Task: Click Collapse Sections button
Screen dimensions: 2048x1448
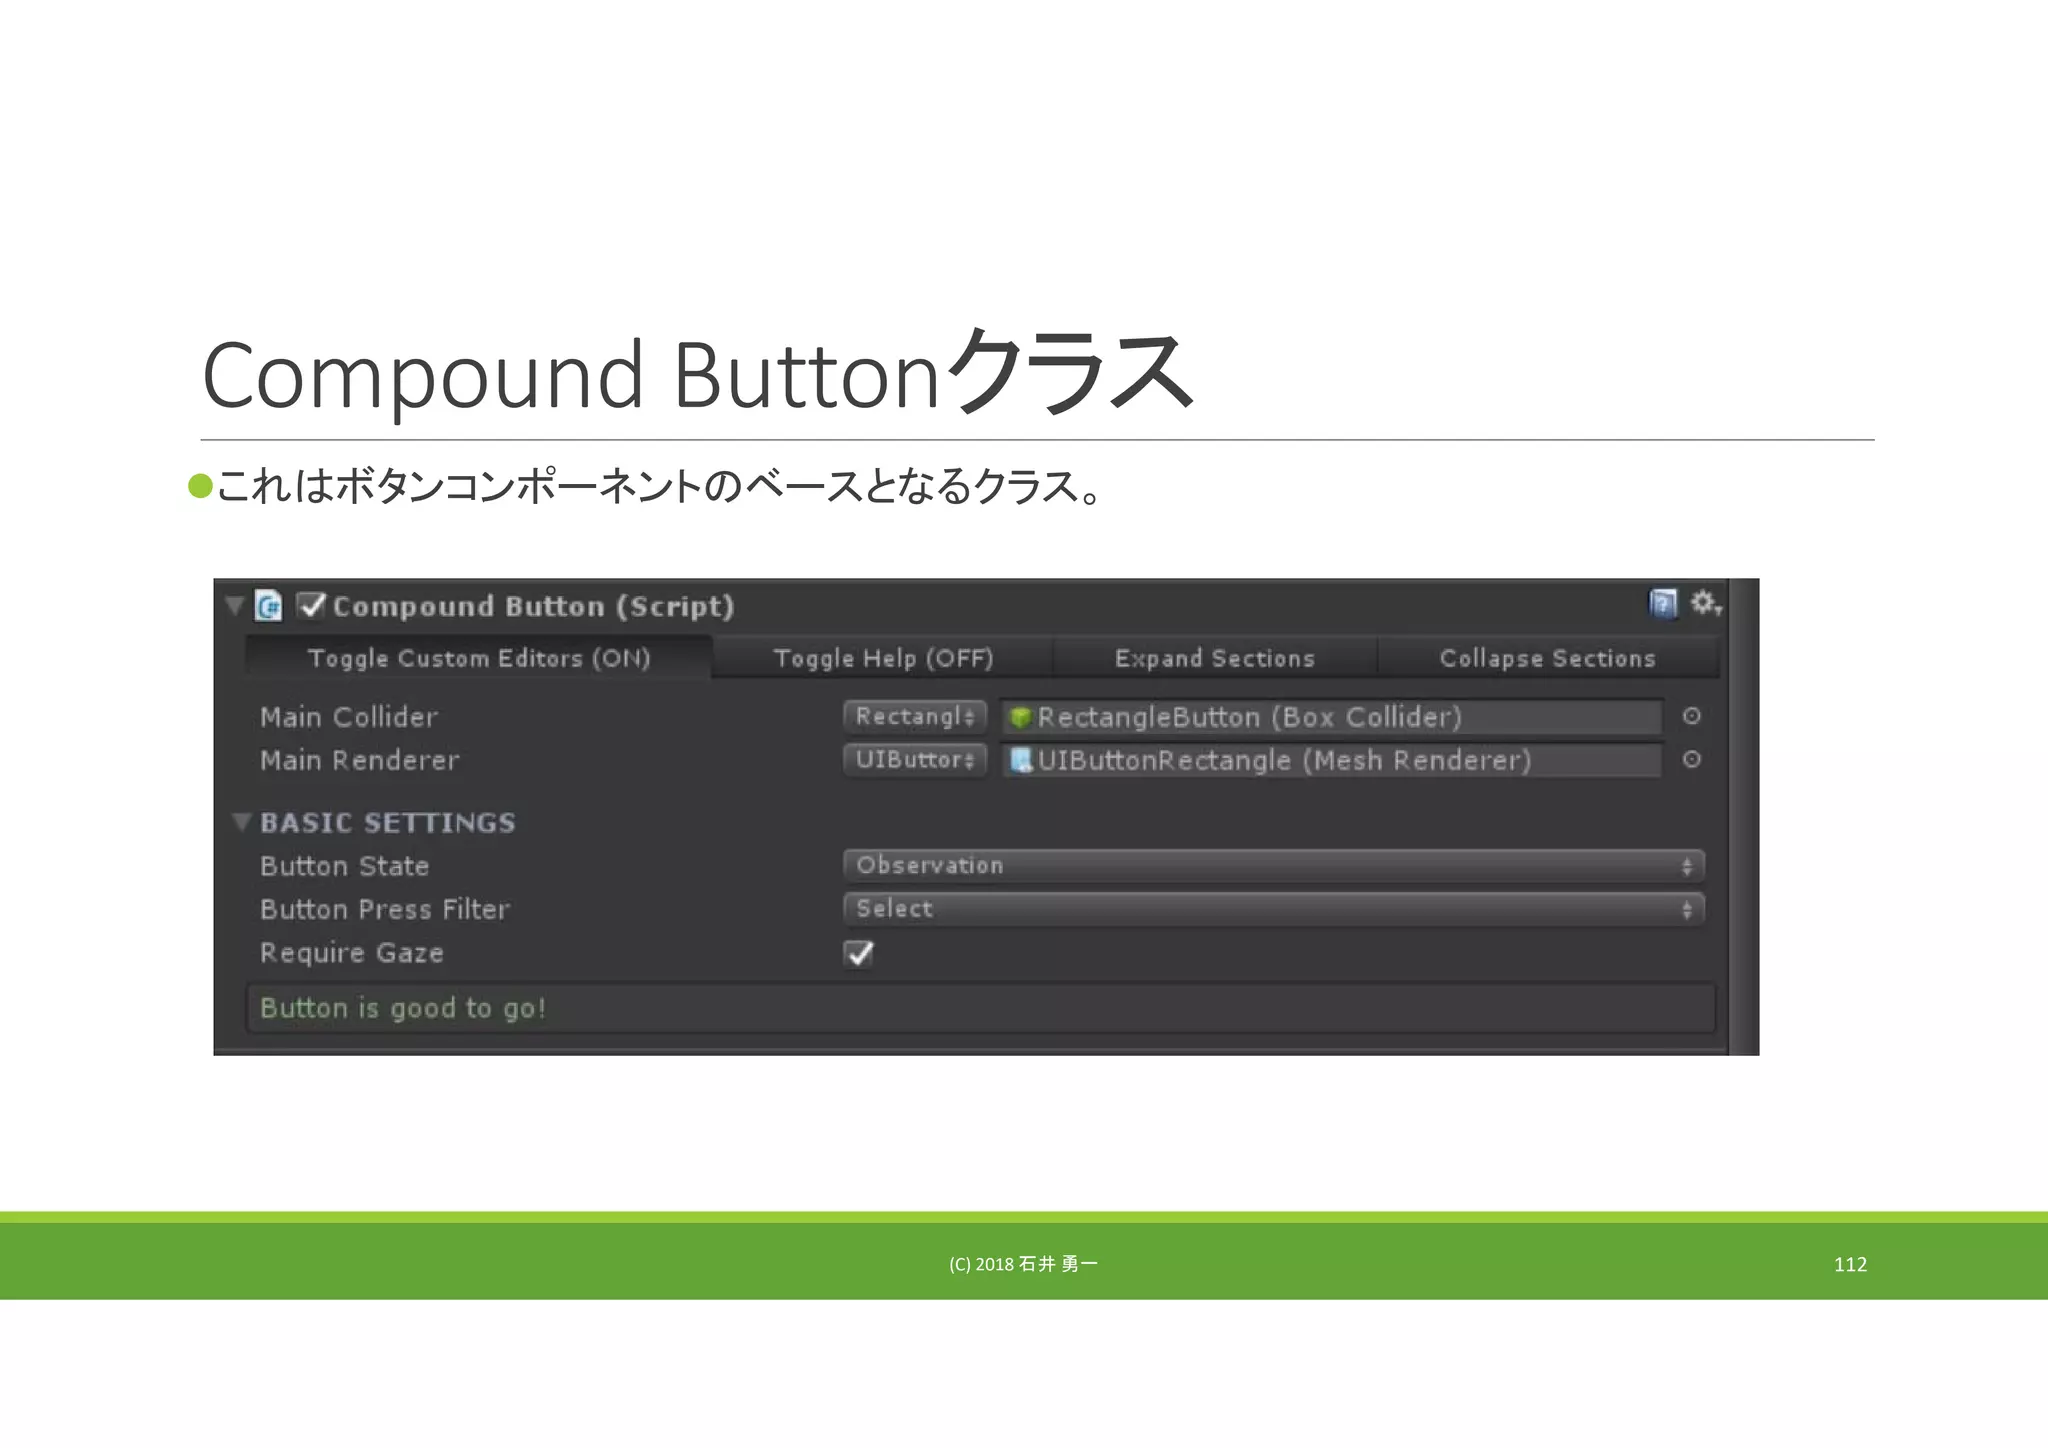Action: (x=1547, y=658)
